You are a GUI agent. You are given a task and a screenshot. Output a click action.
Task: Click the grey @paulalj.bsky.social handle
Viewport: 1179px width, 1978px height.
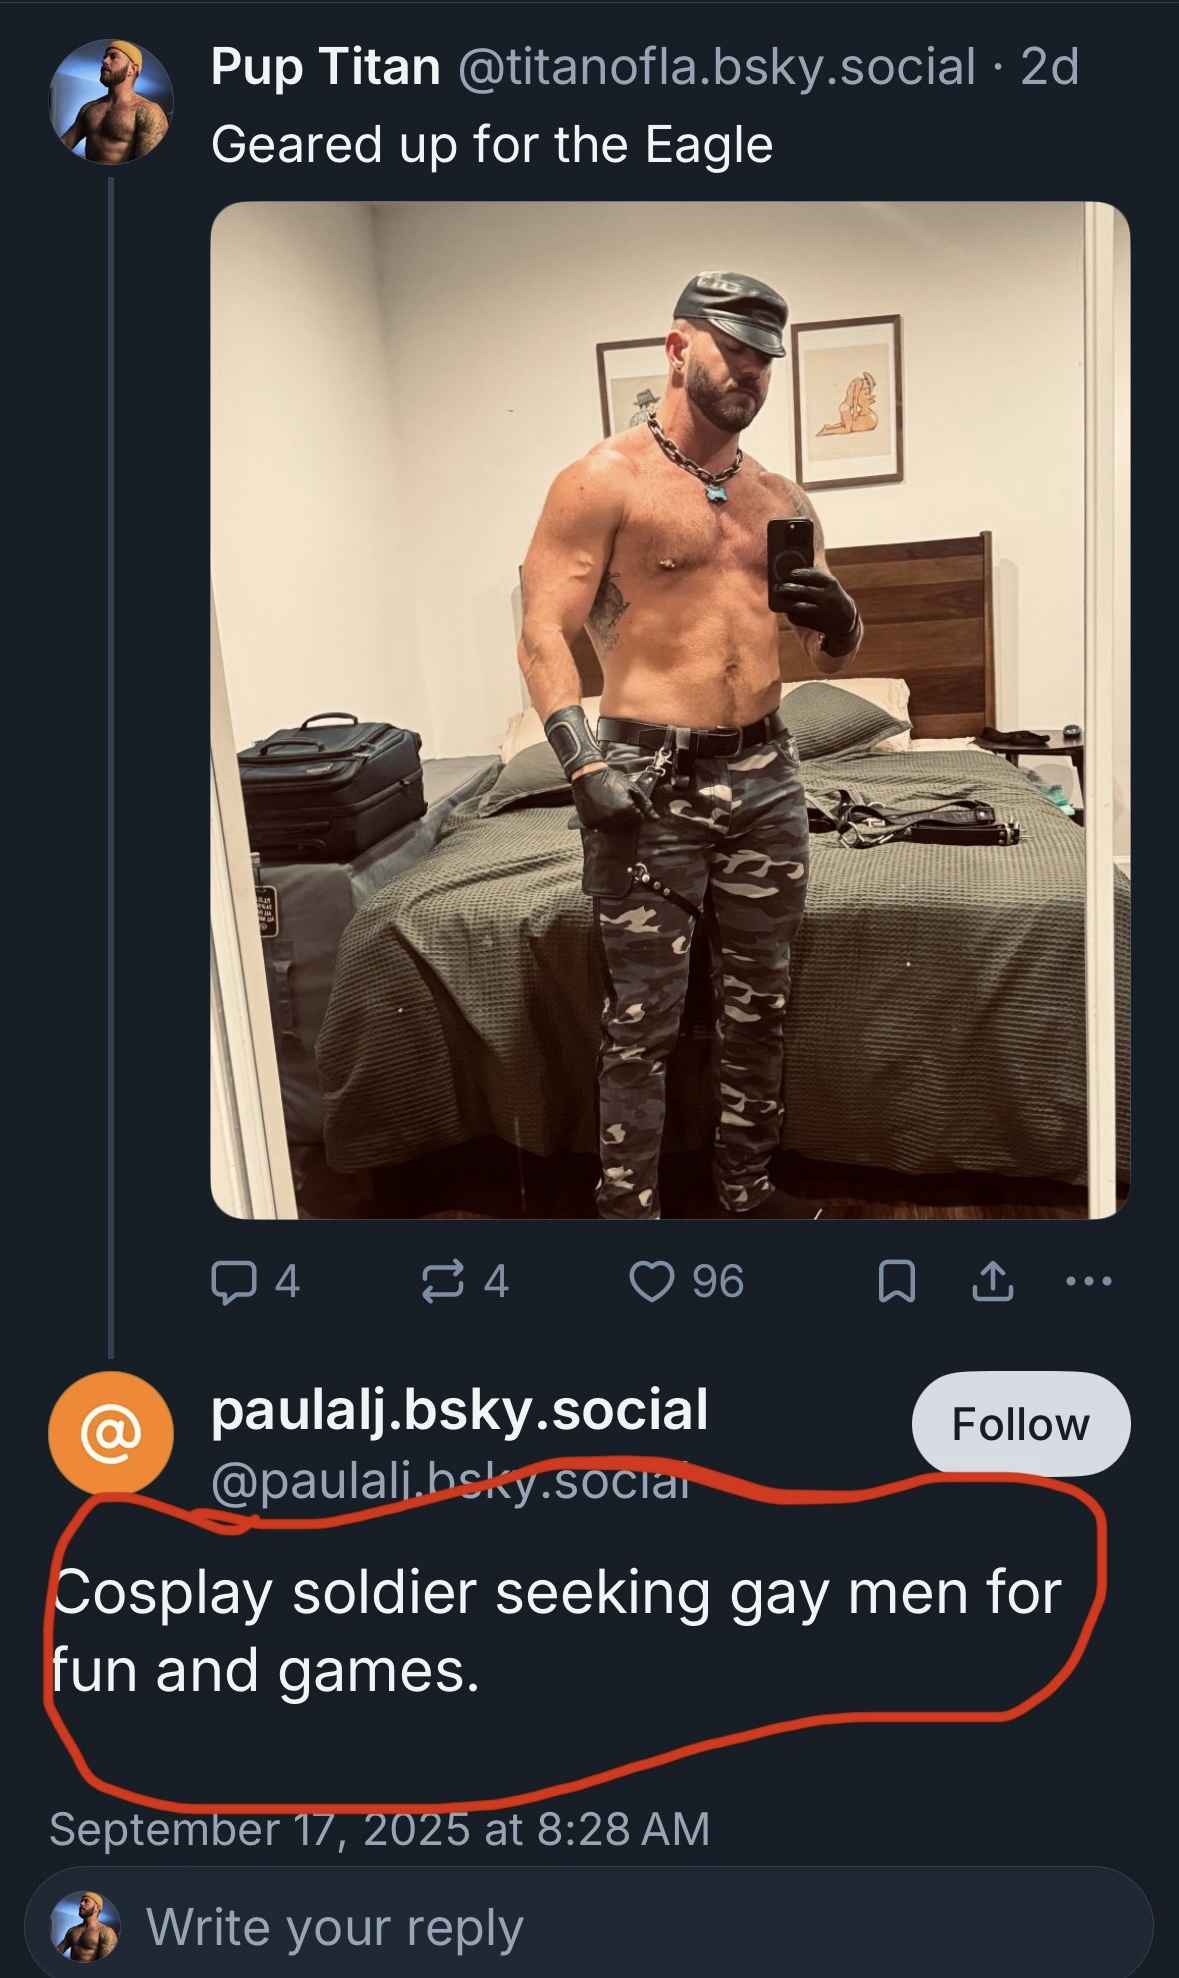(450, 1482)
